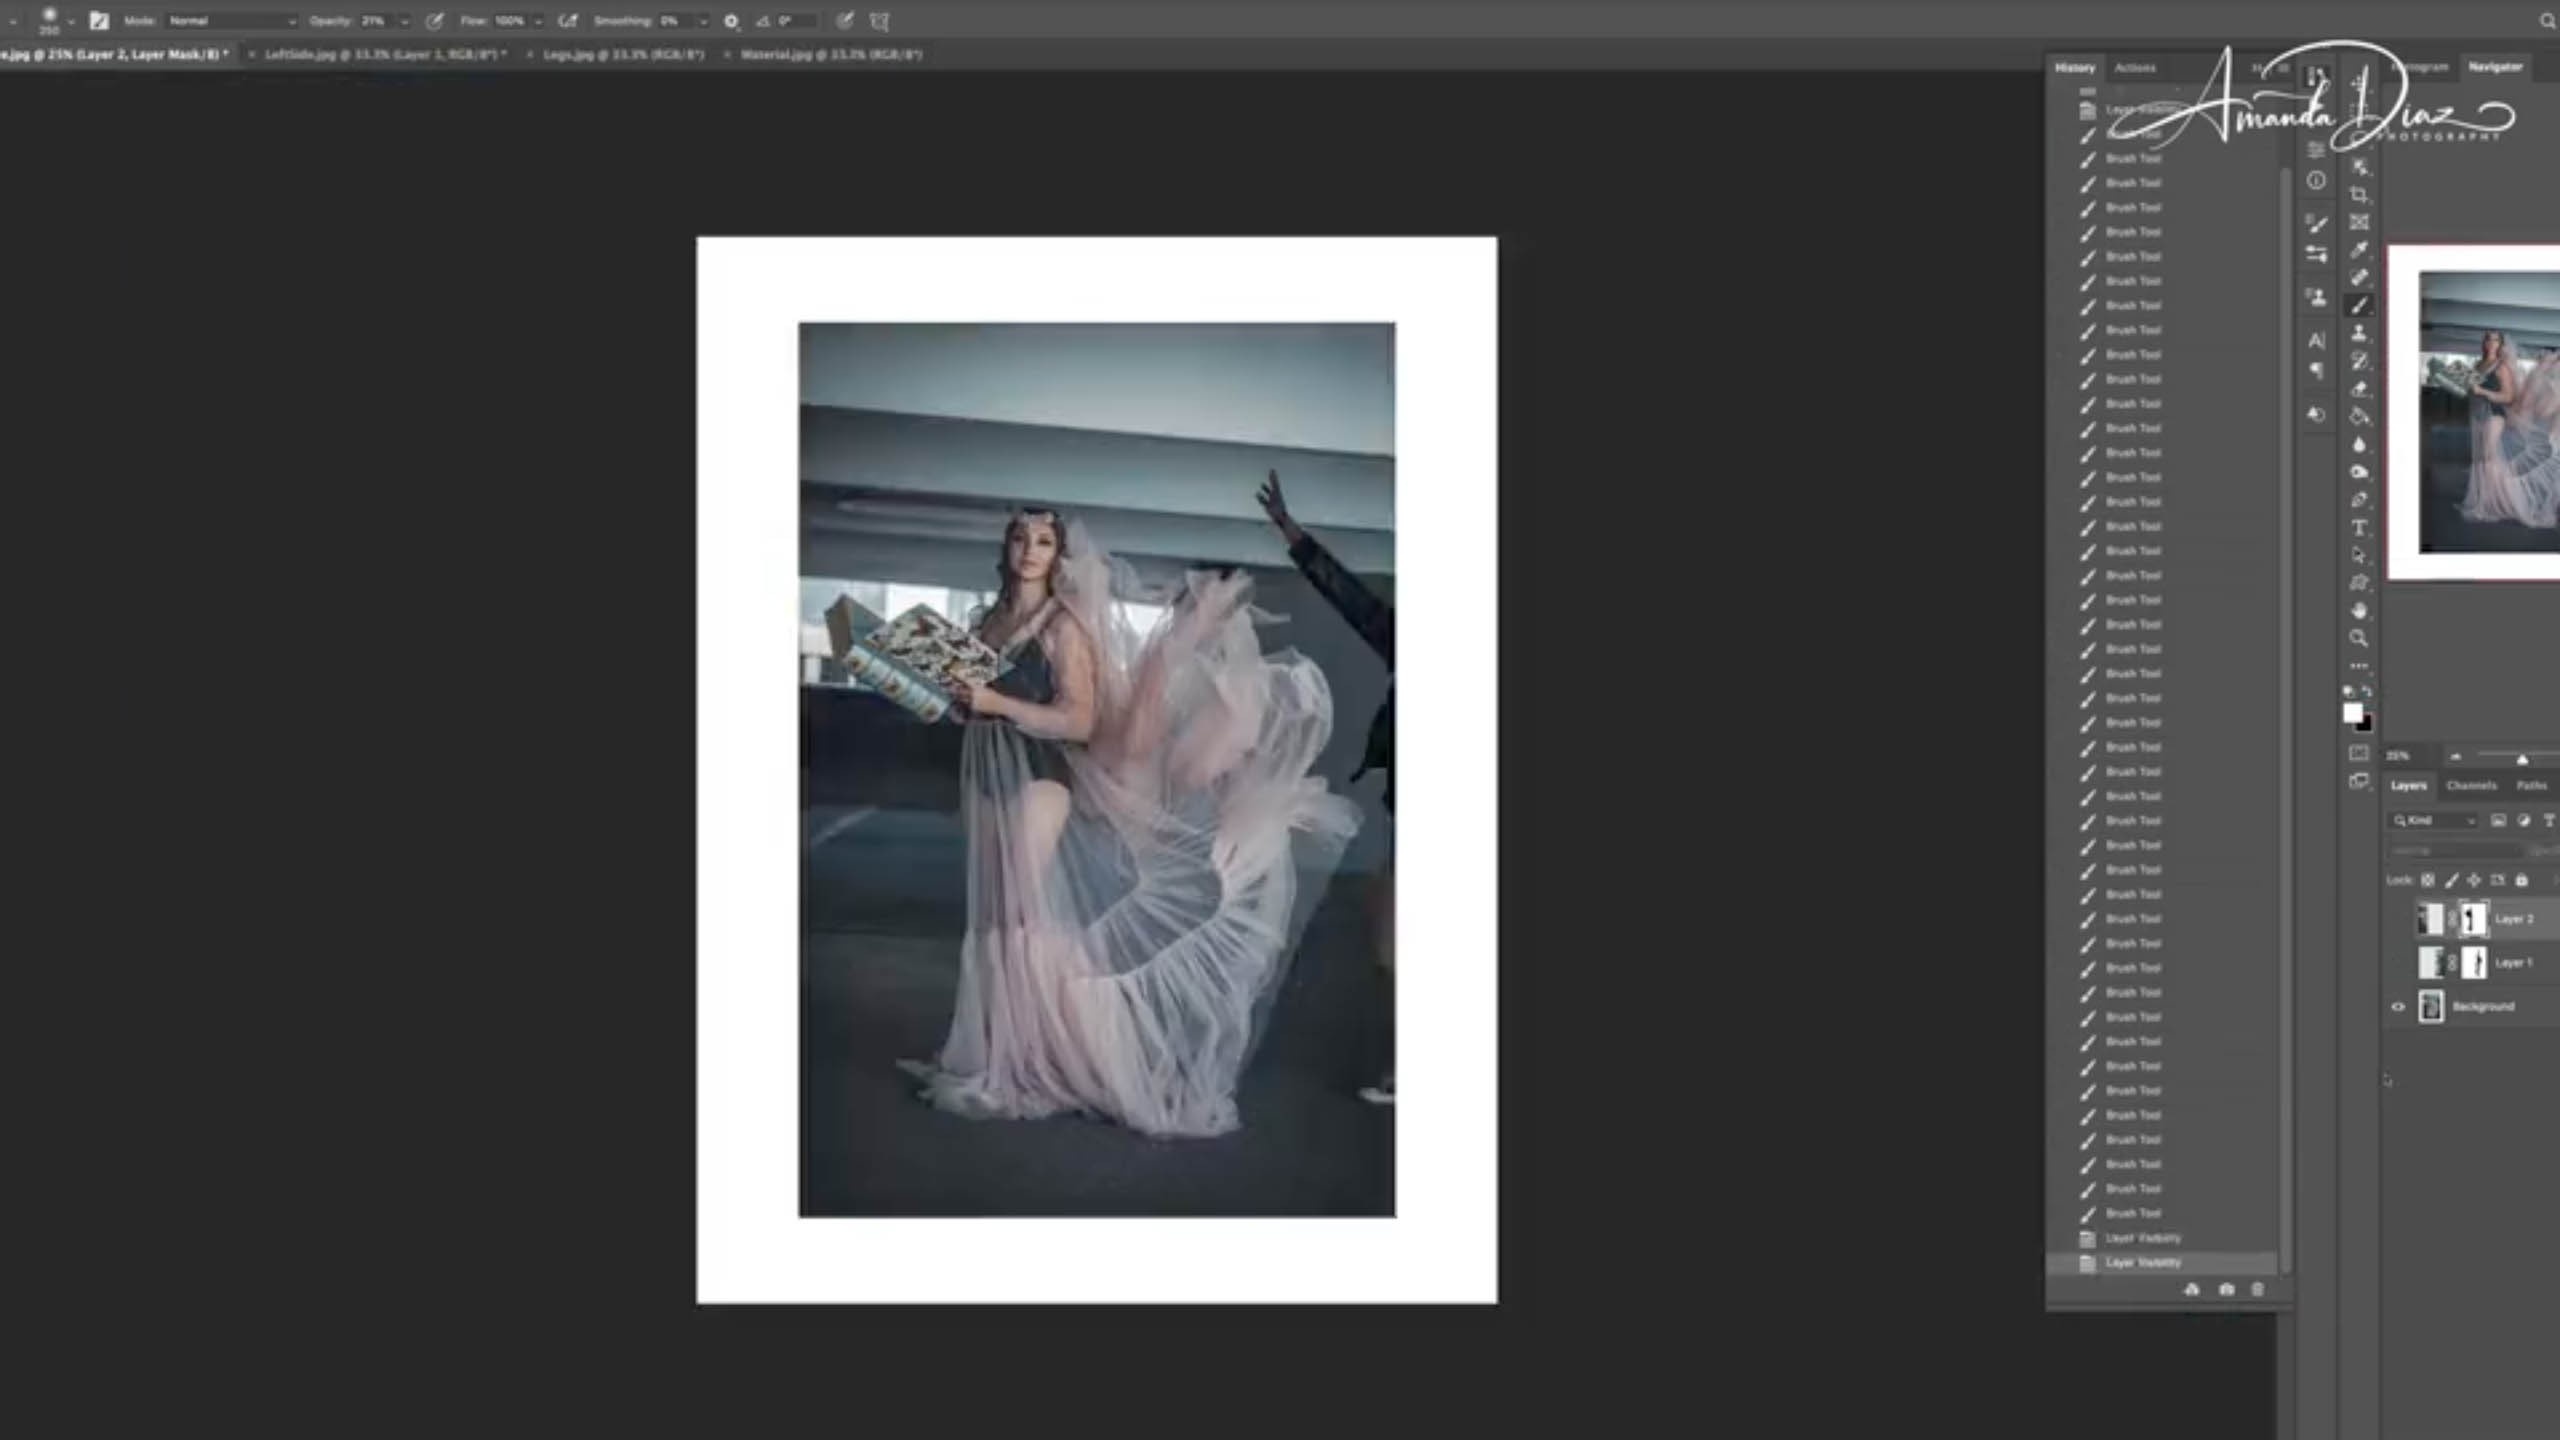Open the layer Kind filter dropdown
Viewport: 2560px width, 1440px height.
[2436, 821]
